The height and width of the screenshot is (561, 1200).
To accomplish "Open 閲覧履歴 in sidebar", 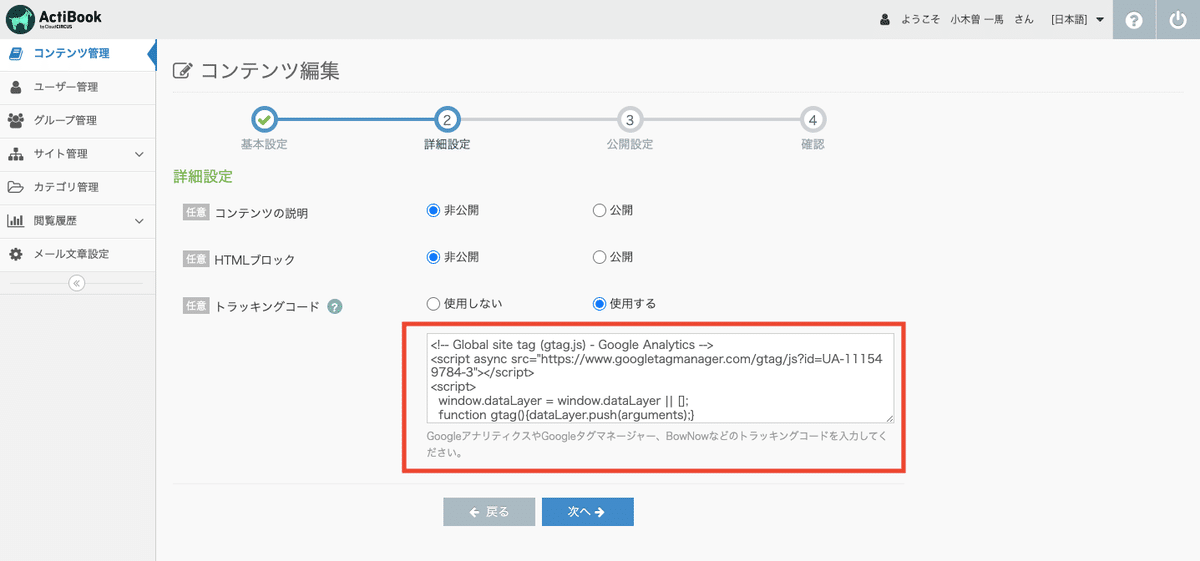I will pyautogui.click(x=78, y=221).
